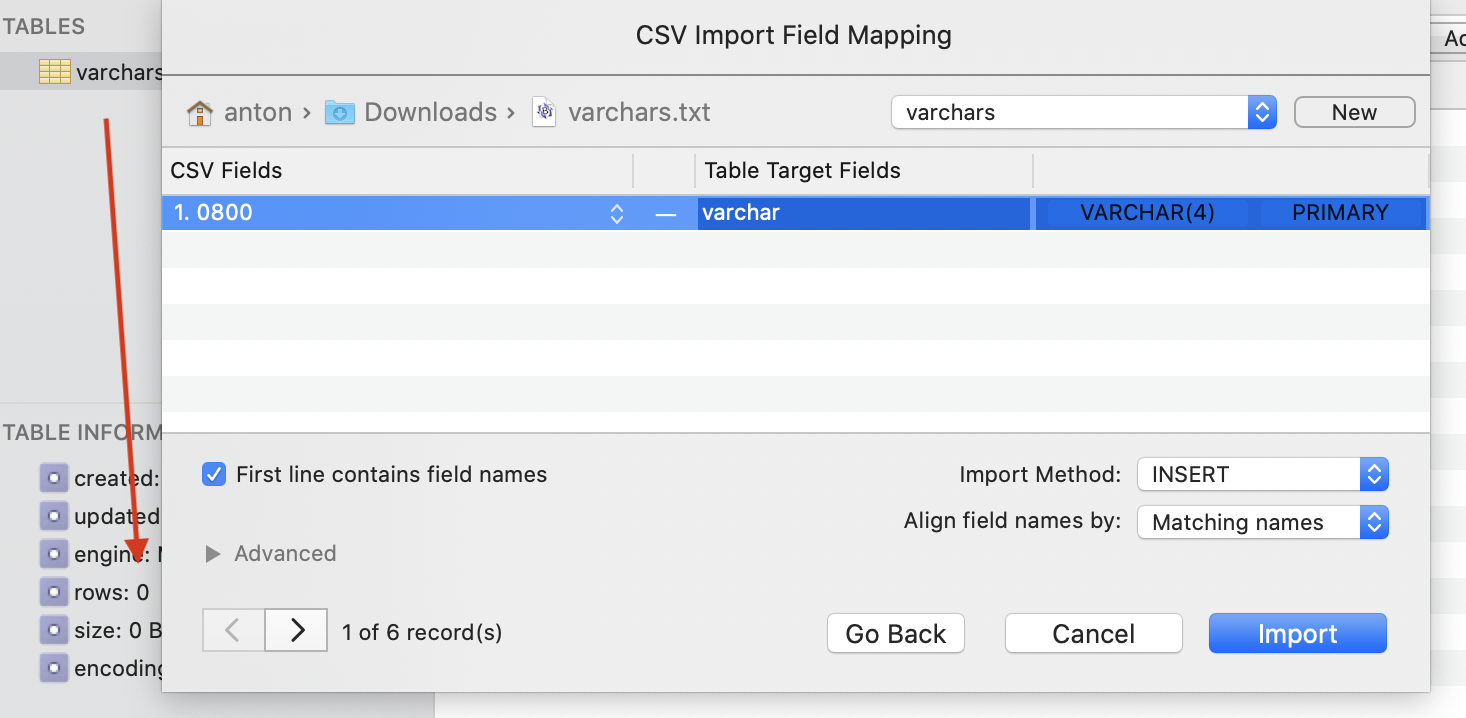Click the New button to create a table
The image size is (1466, 718).
pyautogui.click(x=1354, y=112)
